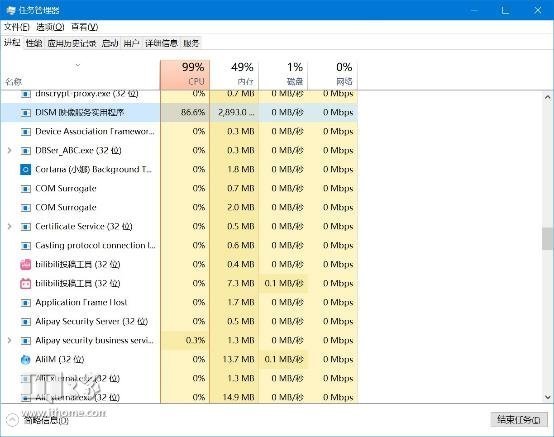Open the 选项(O) menu

click(50, 27)
